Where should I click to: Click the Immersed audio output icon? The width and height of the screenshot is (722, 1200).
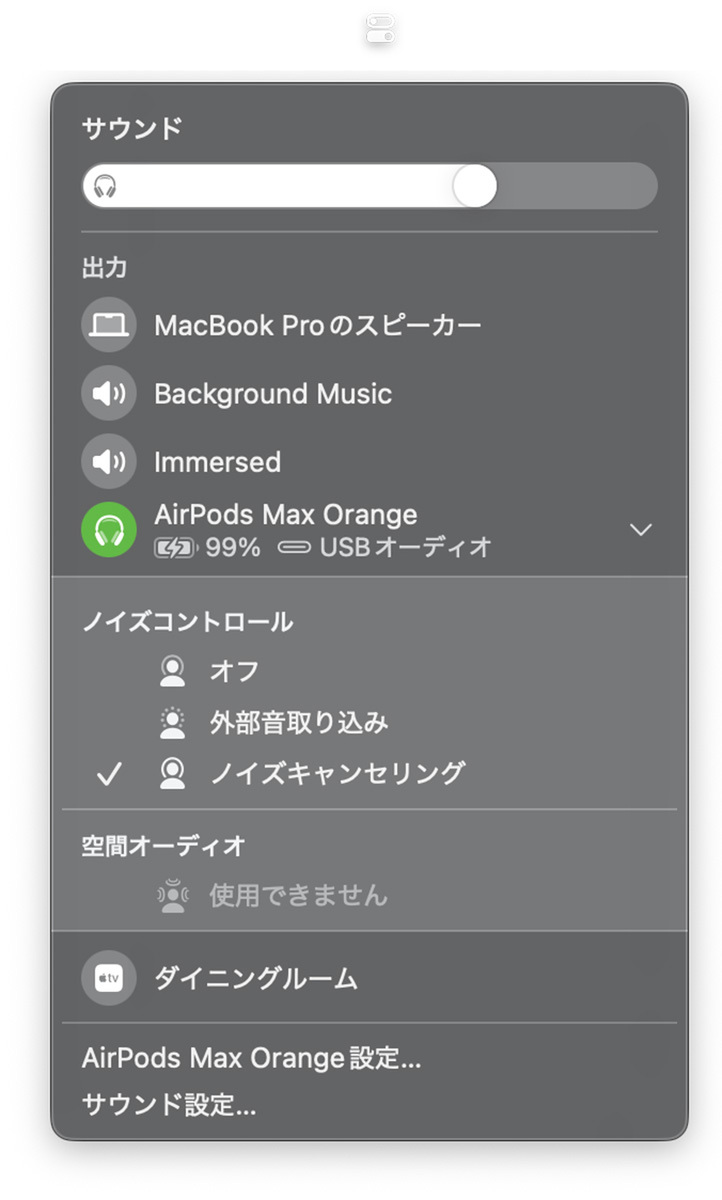click(108, 462)
